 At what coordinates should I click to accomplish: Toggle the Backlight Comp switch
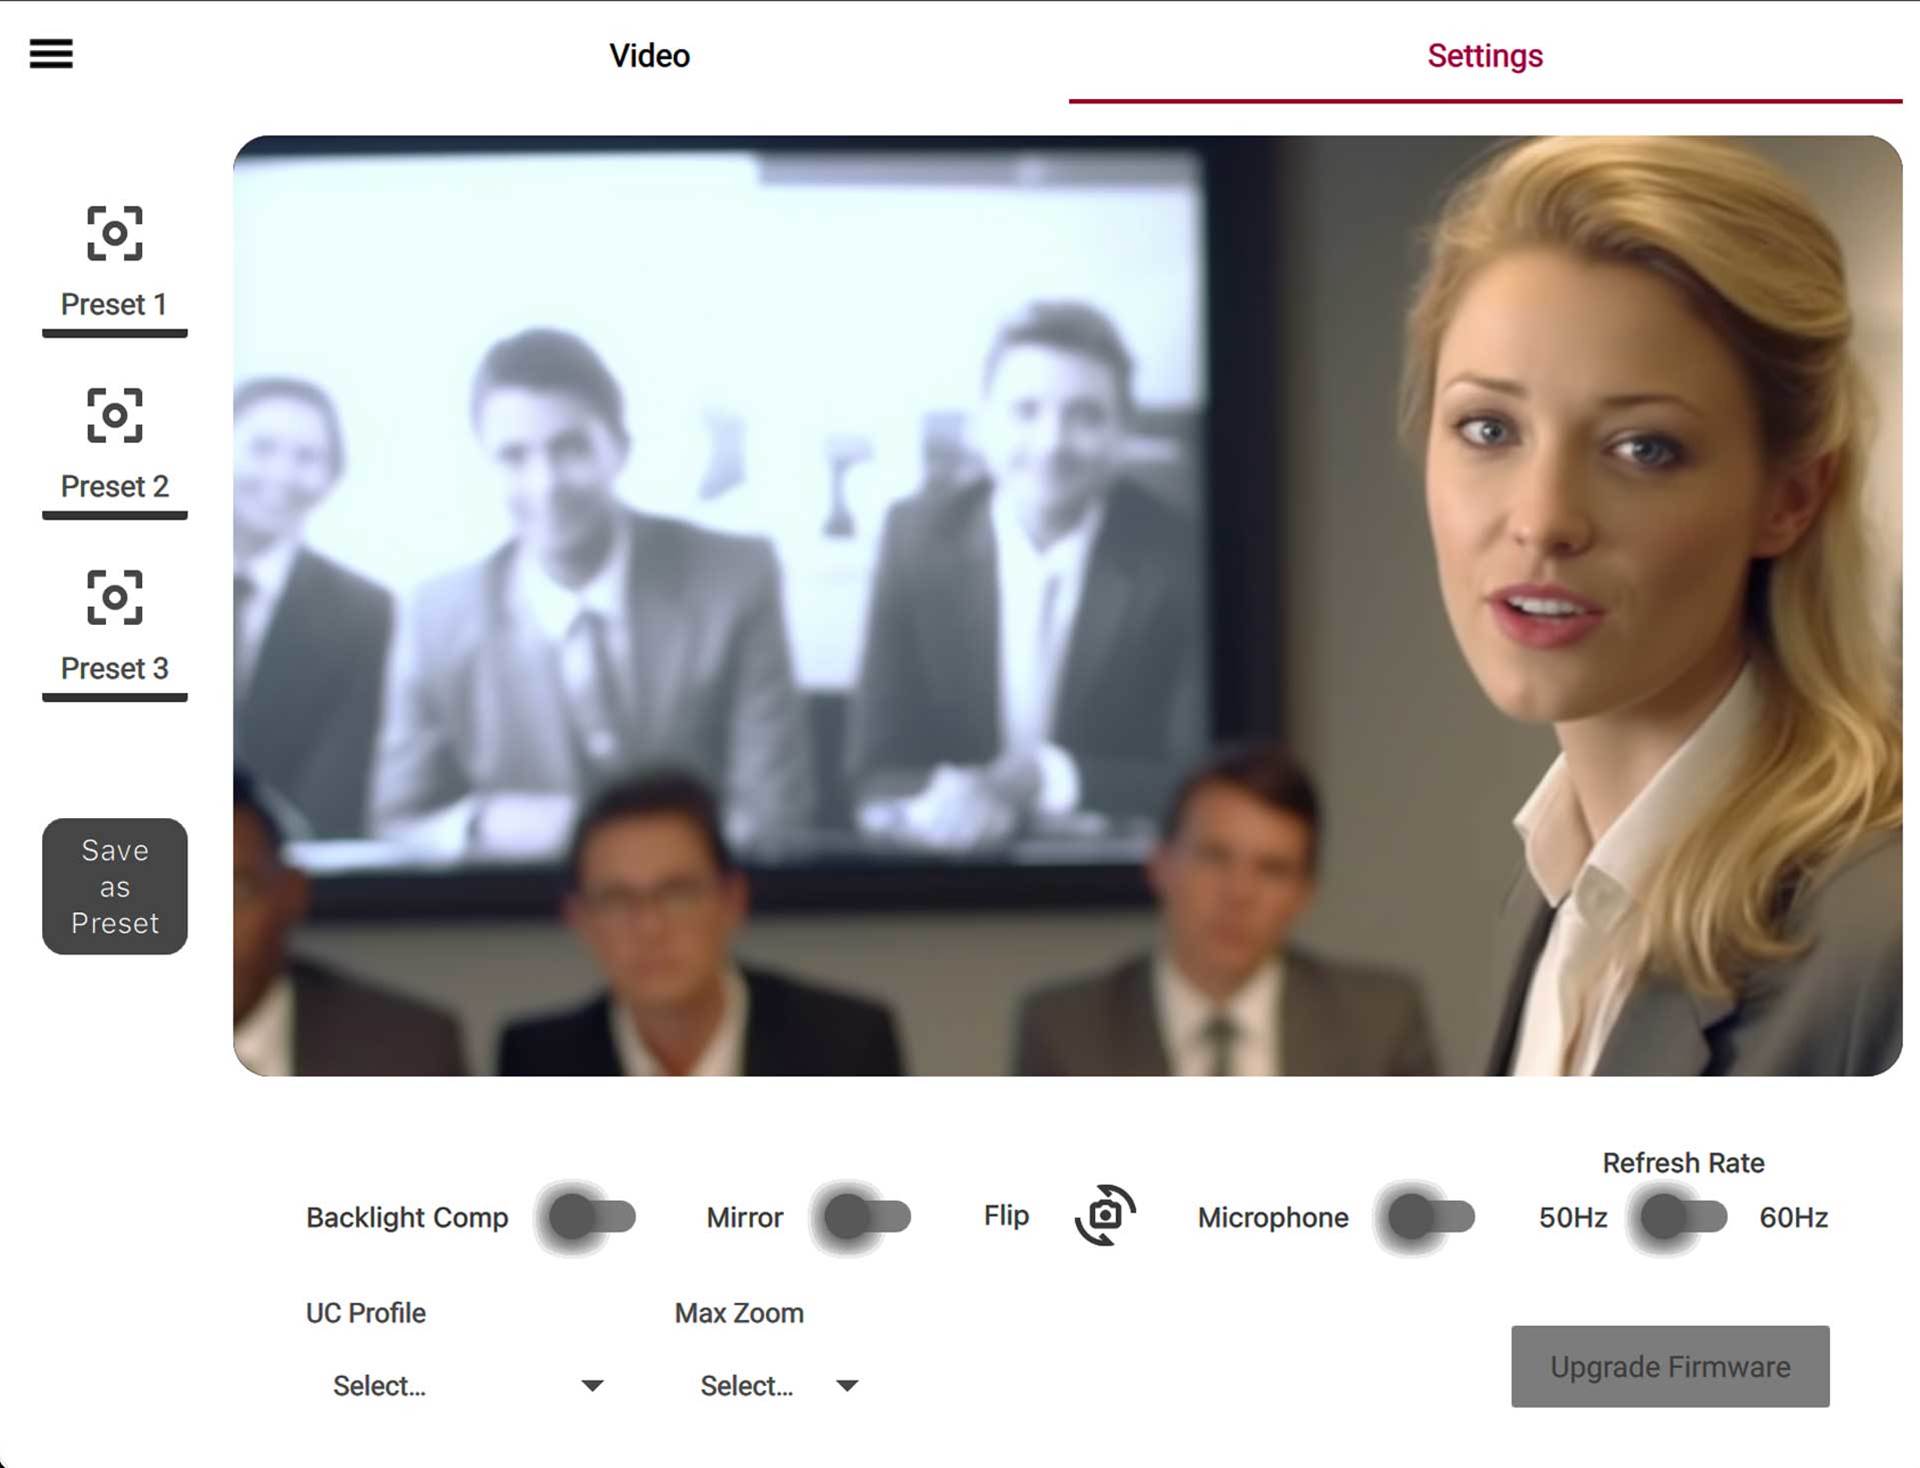click(x=591, y=1217)
